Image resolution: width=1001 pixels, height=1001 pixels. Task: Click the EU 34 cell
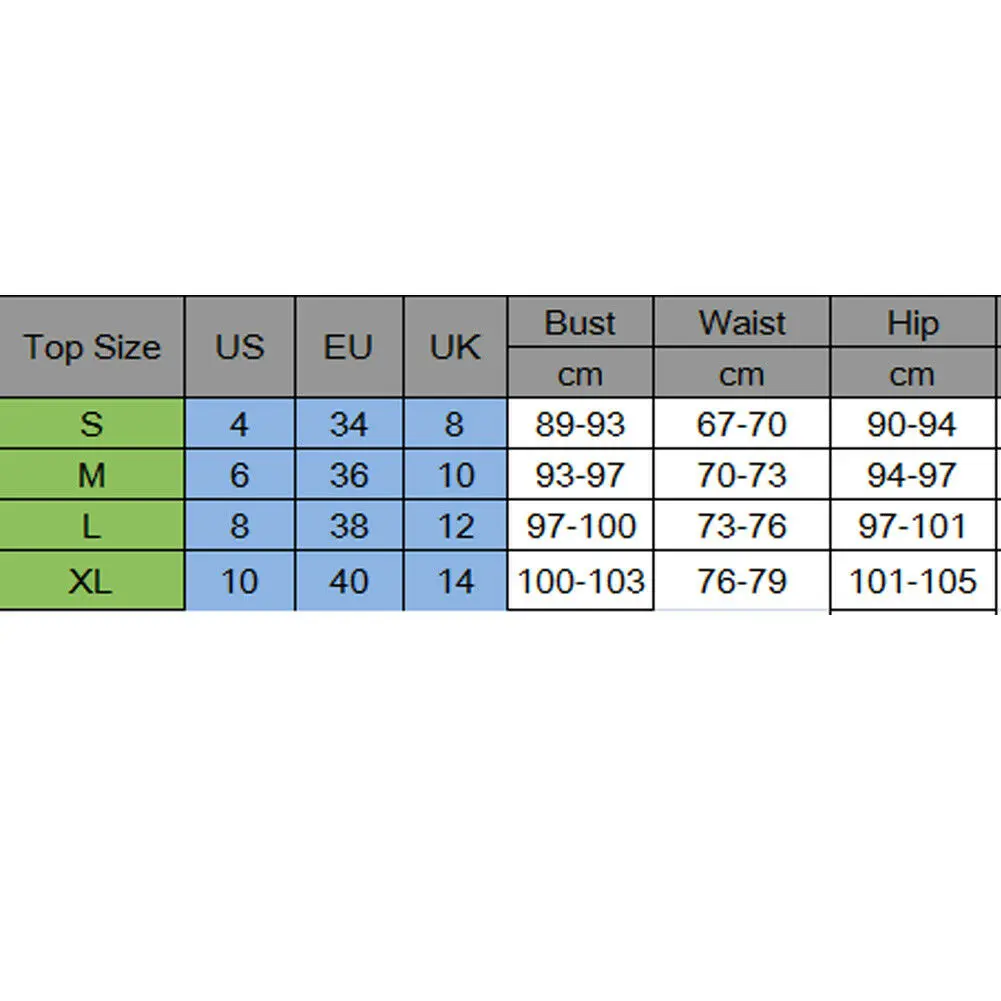[x=349, y=424]
